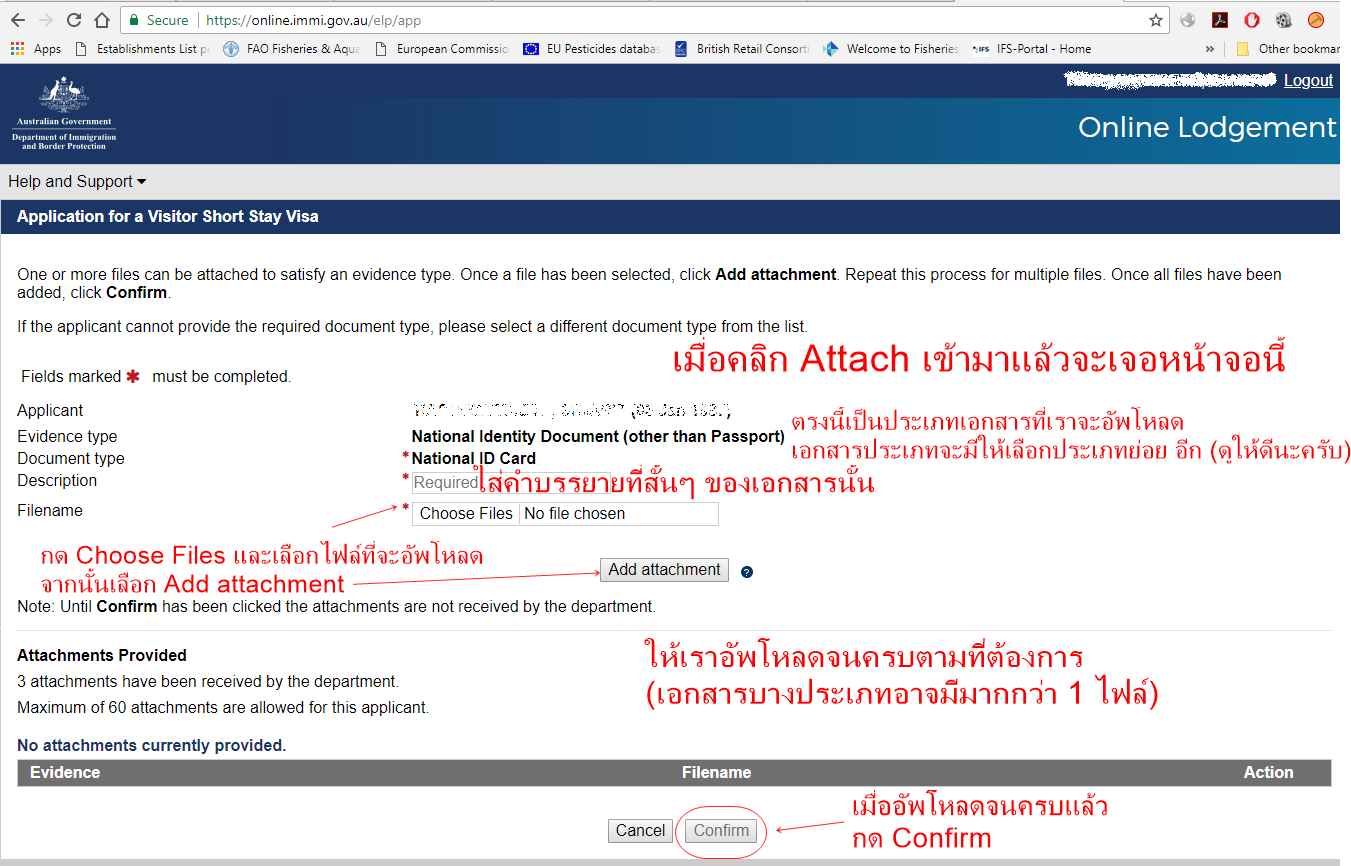1351x866 pixels.
Task: Focus the Description text field
Action: pyautogui.click(x=445, y=483)
